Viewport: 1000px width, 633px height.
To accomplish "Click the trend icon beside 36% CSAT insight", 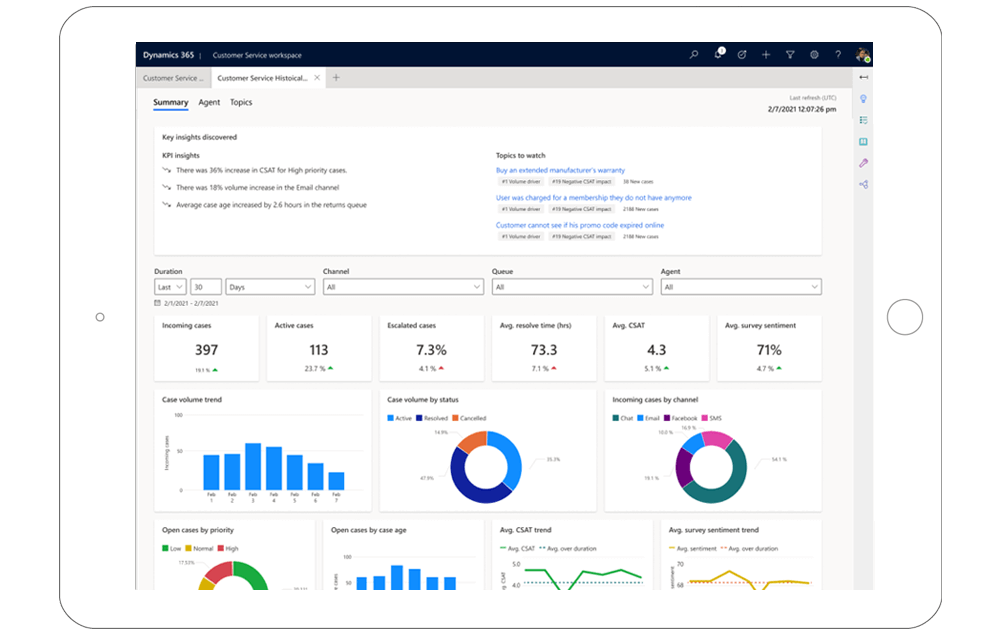I will [166, 170].
